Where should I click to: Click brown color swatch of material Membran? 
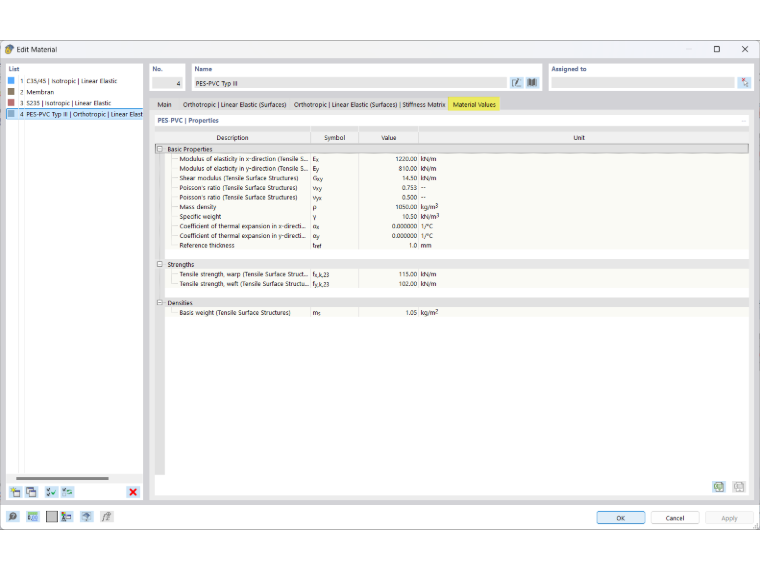[12, 92]
